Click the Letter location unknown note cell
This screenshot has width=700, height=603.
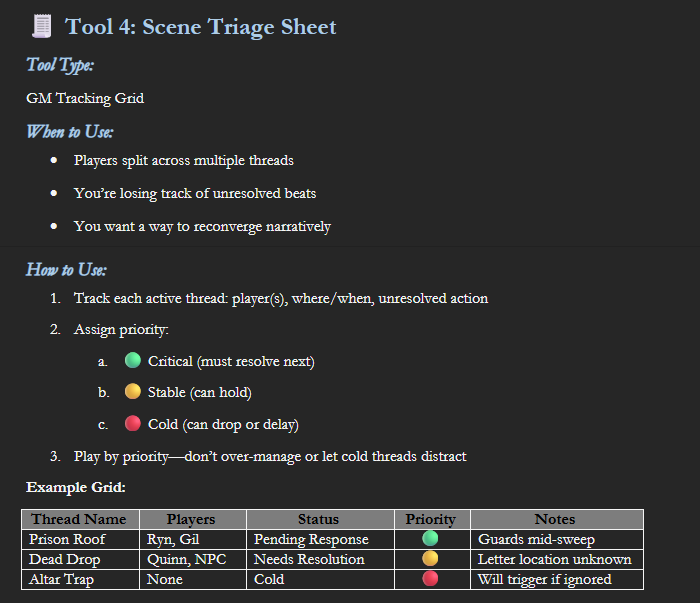click(557, 559)
